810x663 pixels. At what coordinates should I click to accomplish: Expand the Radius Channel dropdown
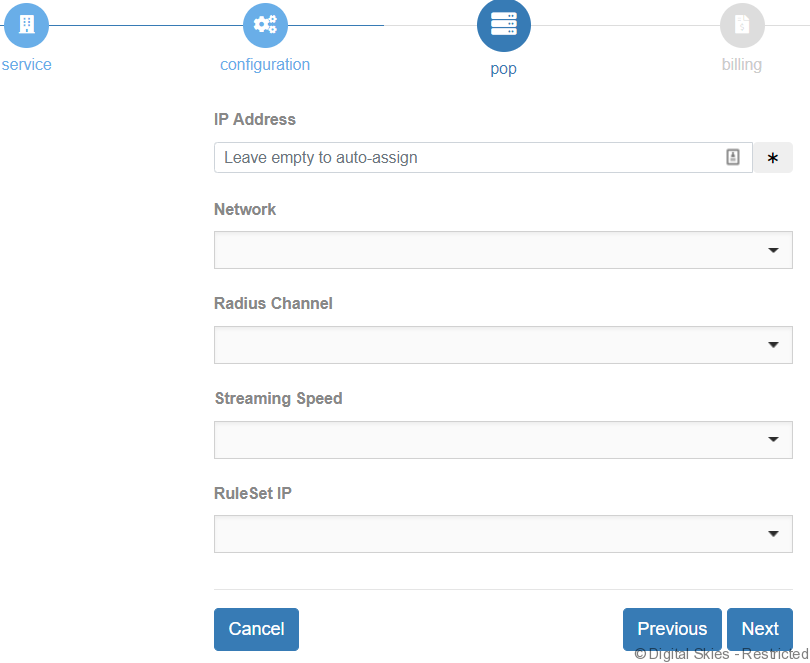503,345
